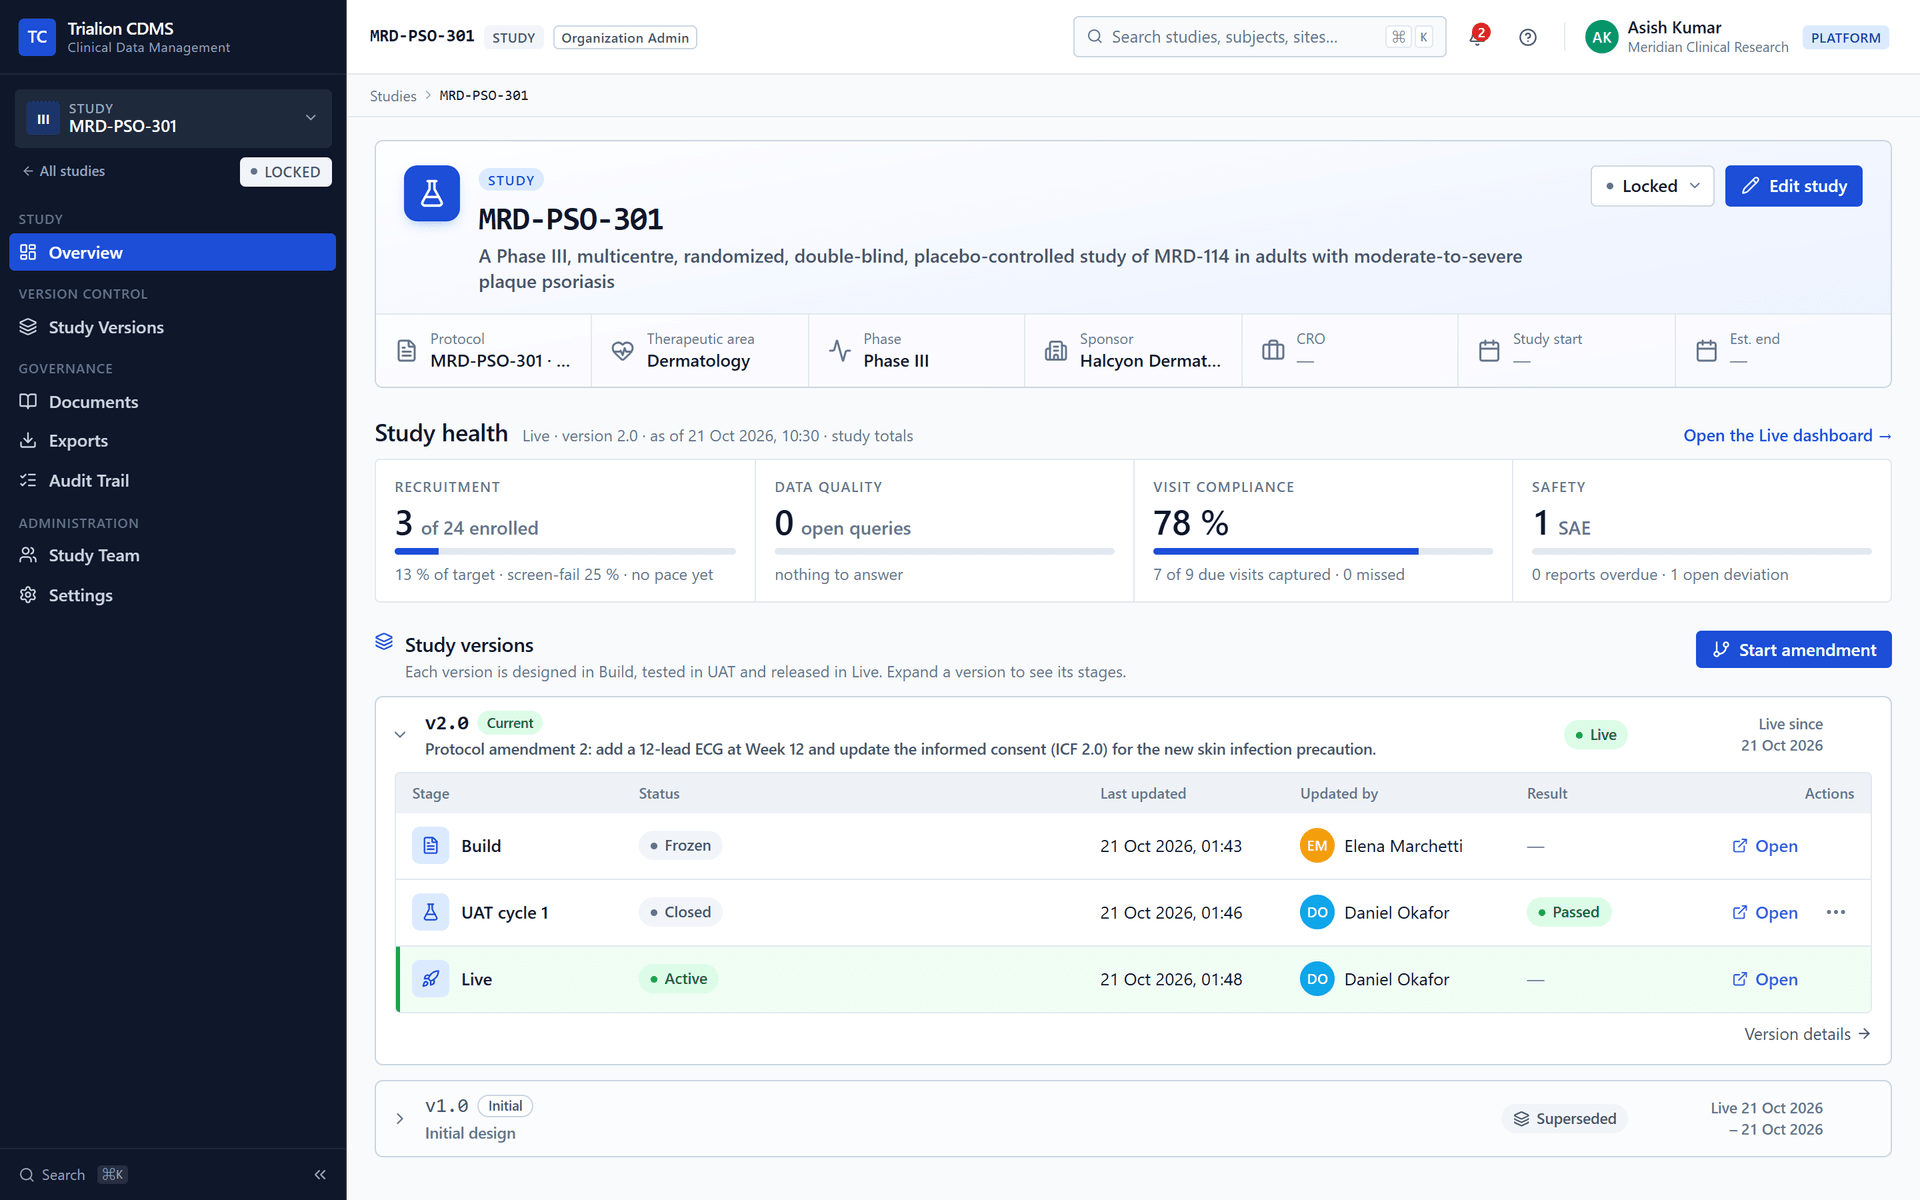Click the visit compliance progress bar

(x=1322, y=551)
